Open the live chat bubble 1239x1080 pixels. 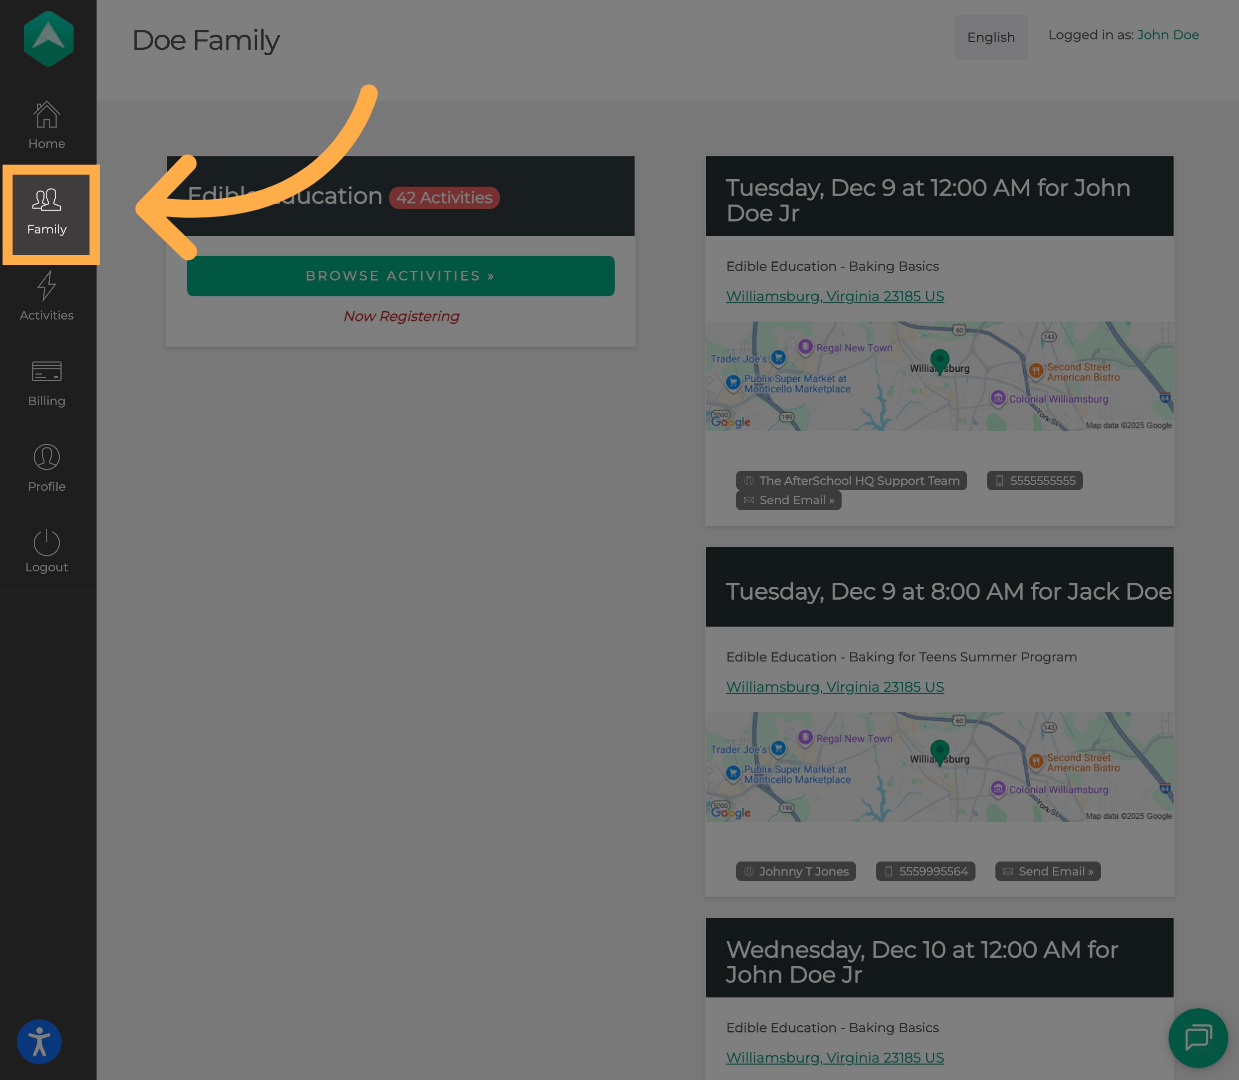click(x=1197, y=1038)
